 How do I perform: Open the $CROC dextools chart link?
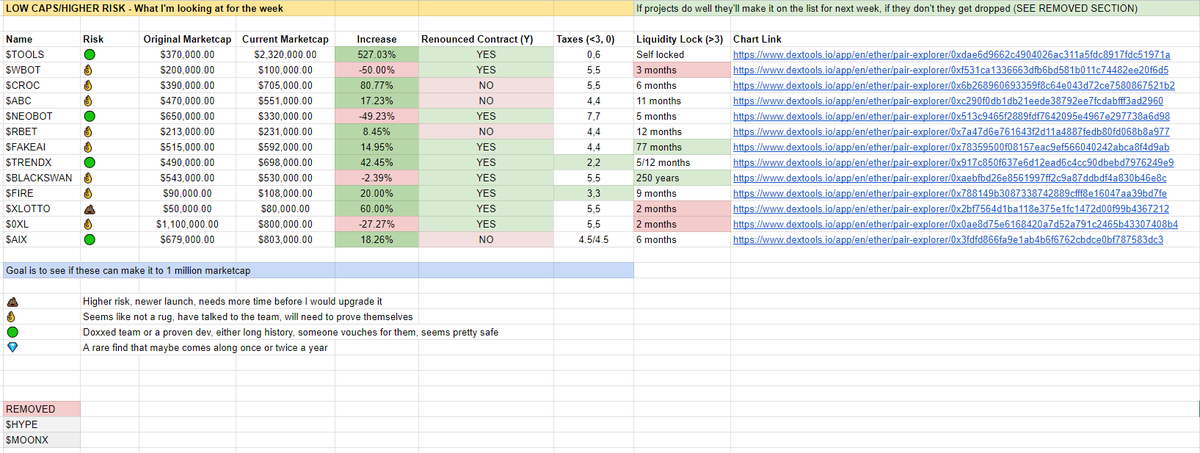(953, 86)
